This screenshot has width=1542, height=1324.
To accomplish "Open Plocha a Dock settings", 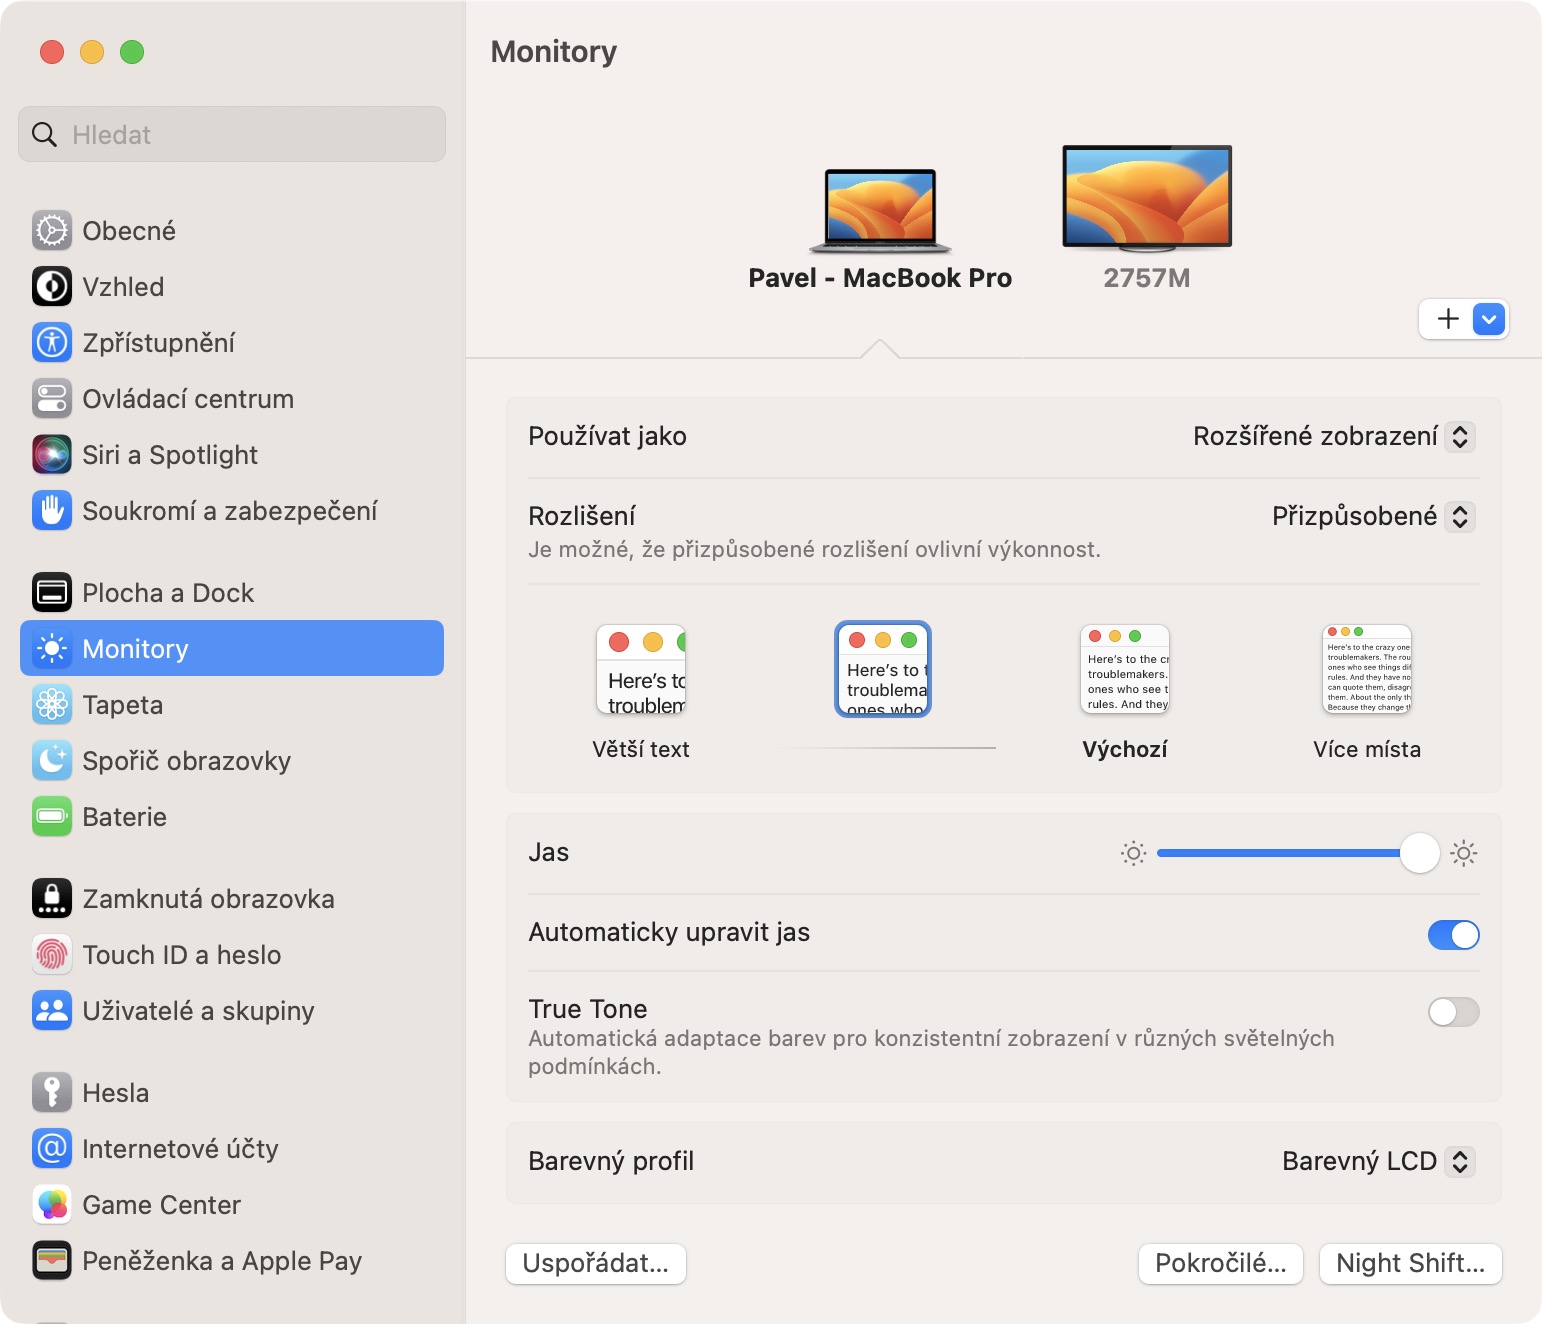I will click(168, 593).
